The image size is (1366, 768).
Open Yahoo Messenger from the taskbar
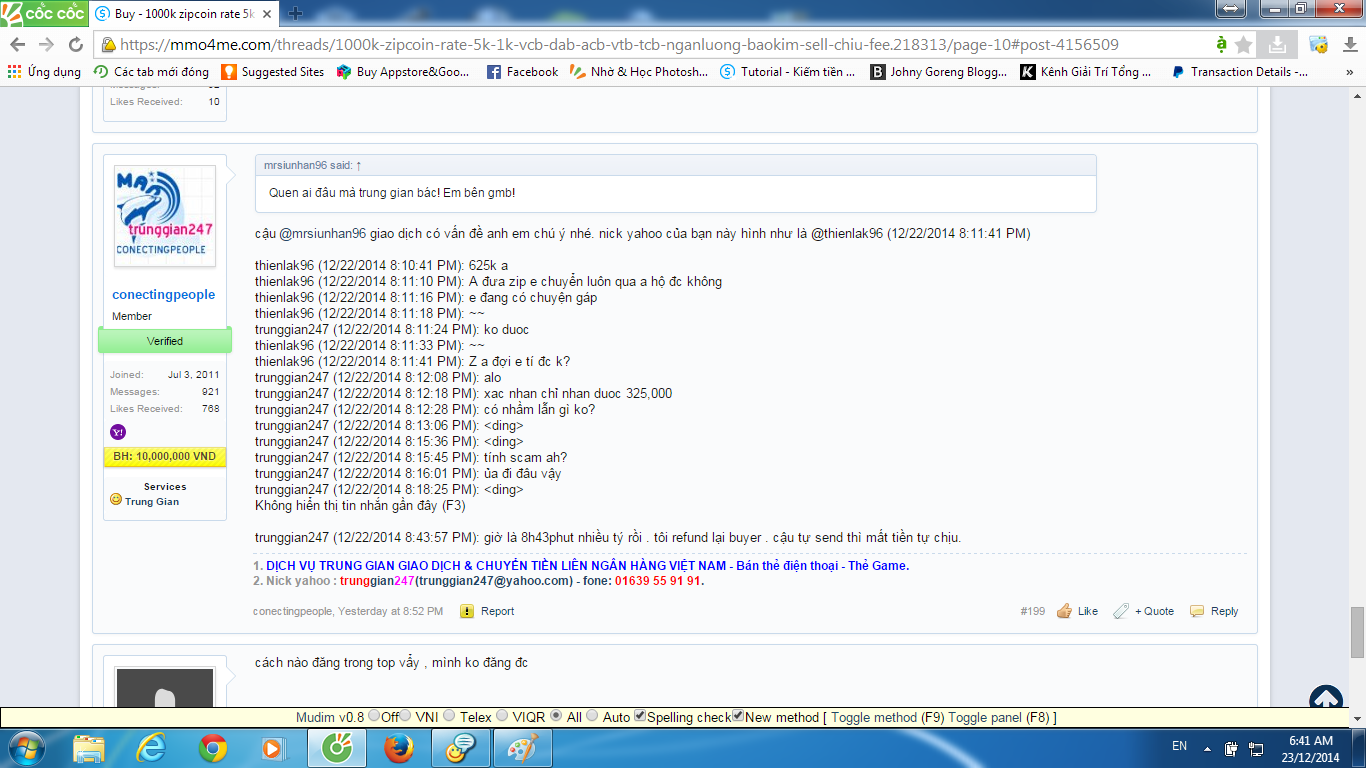pos(460,748)
